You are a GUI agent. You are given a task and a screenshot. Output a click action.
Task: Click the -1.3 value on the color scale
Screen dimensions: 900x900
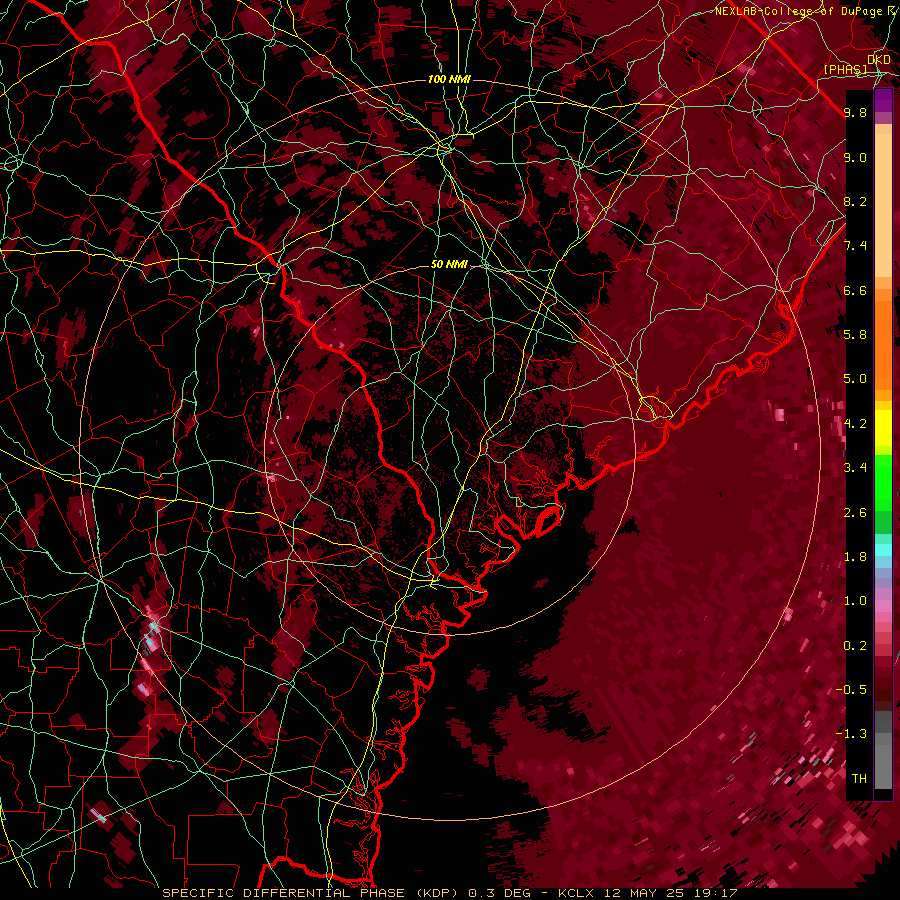[x=852, y=734]
